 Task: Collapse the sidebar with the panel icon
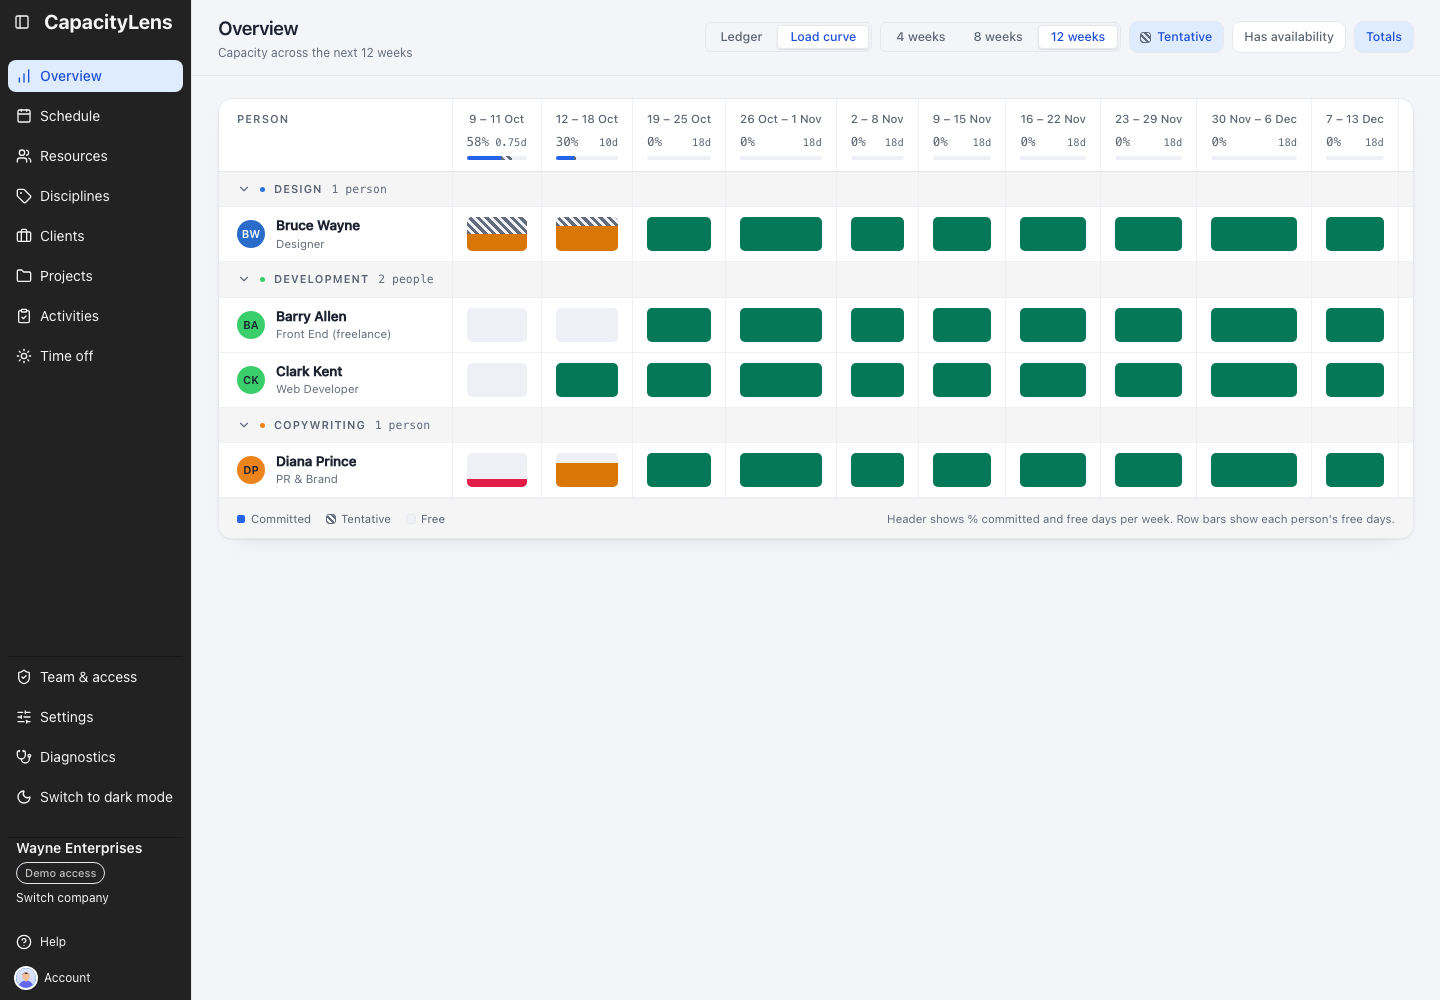tap(22, 22)
